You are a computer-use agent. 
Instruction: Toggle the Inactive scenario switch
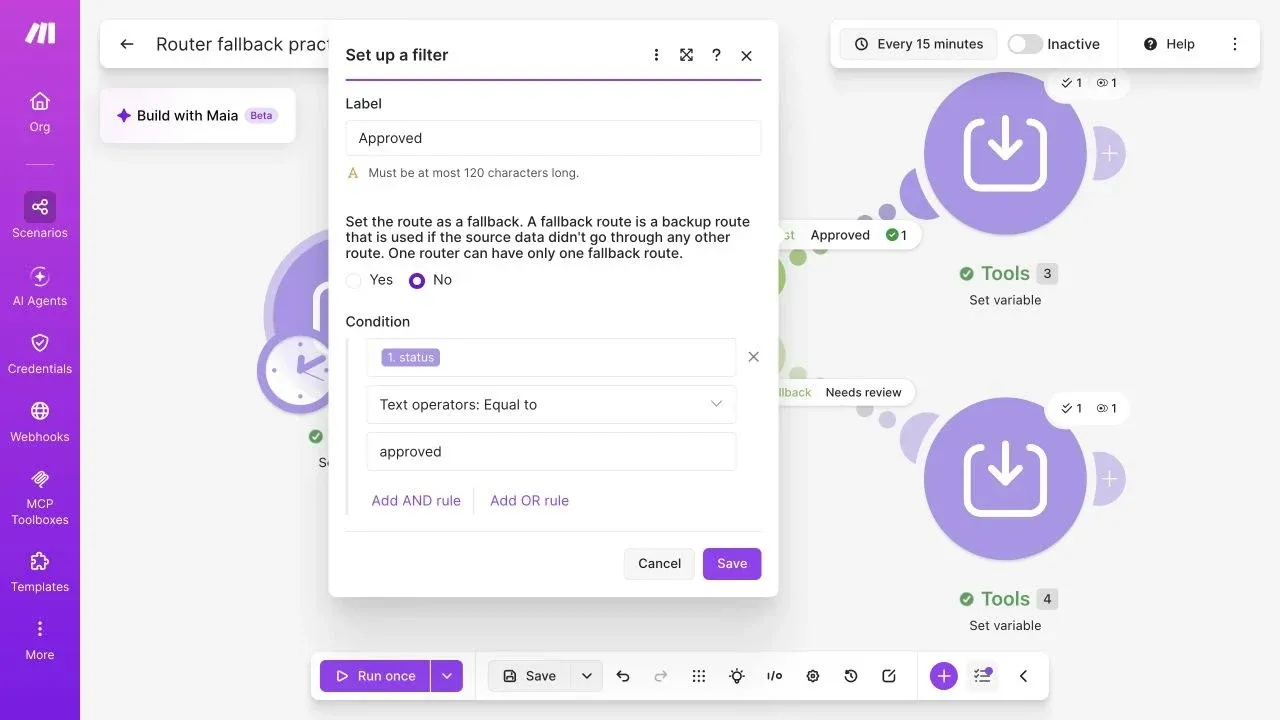coord(1025,44)
